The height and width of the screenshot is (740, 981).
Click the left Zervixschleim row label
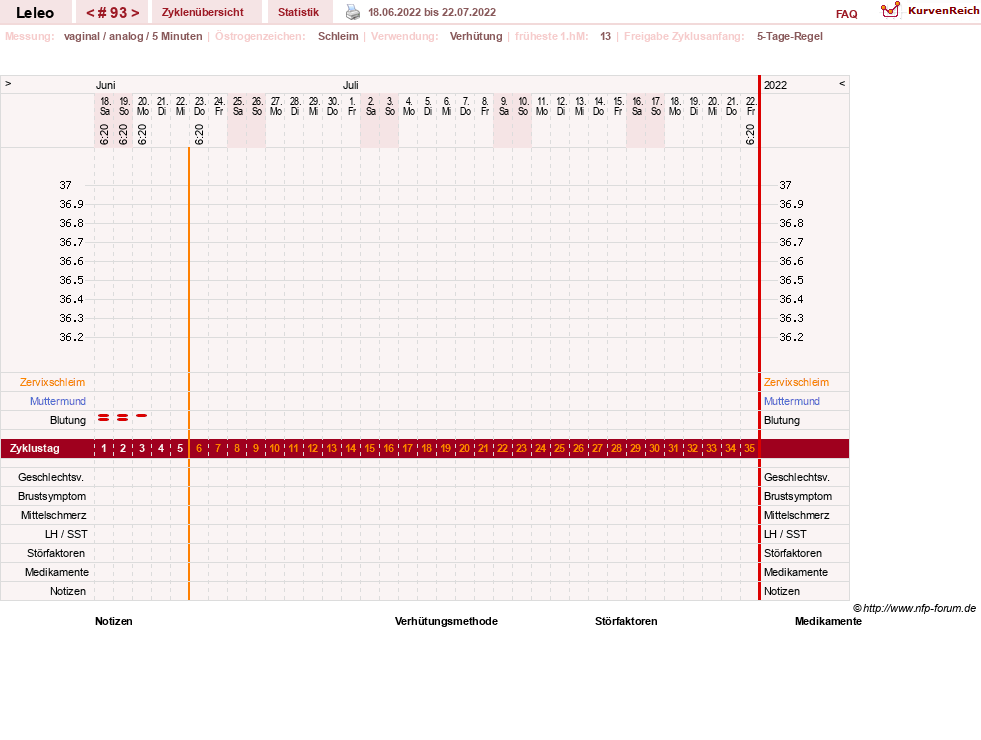tap(53, 382)
